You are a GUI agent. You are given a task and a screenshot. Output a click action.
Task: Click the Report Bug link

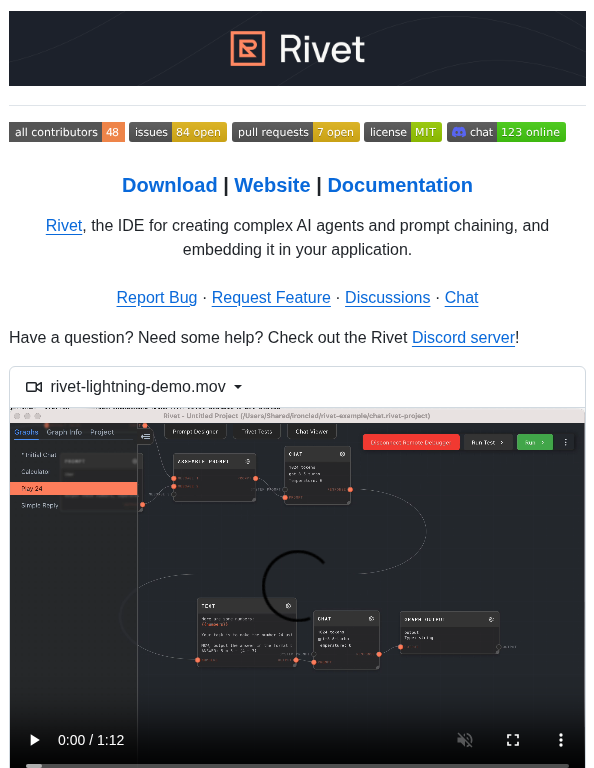(x=157, y=297)
